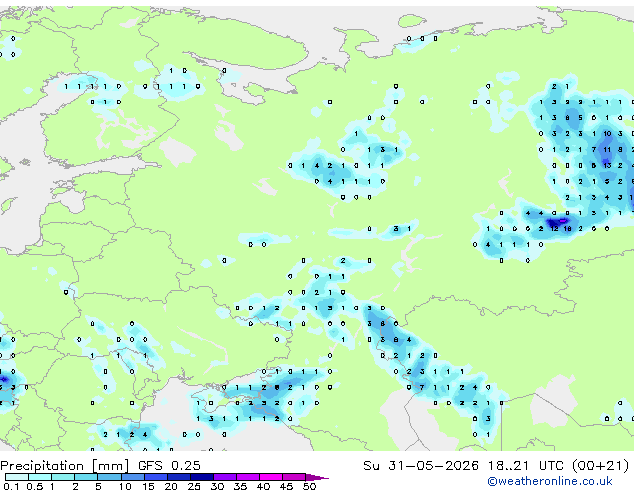Select the 'Su 31-05-2026 18..21 UTC (00+21)' date text
The width and height of the screenshot is (634, 490).
pos(496,466)
